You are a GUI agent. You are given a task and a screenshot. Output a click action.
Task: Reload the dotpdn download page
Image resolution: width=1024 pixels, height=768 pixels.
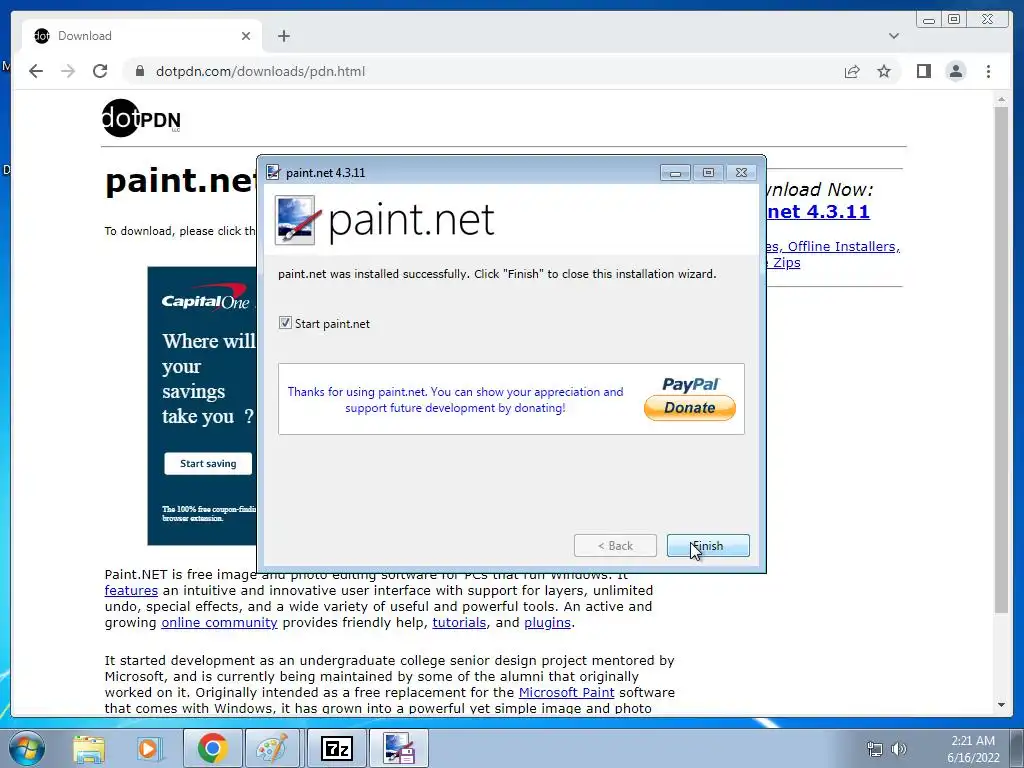(x=100, y=71)
